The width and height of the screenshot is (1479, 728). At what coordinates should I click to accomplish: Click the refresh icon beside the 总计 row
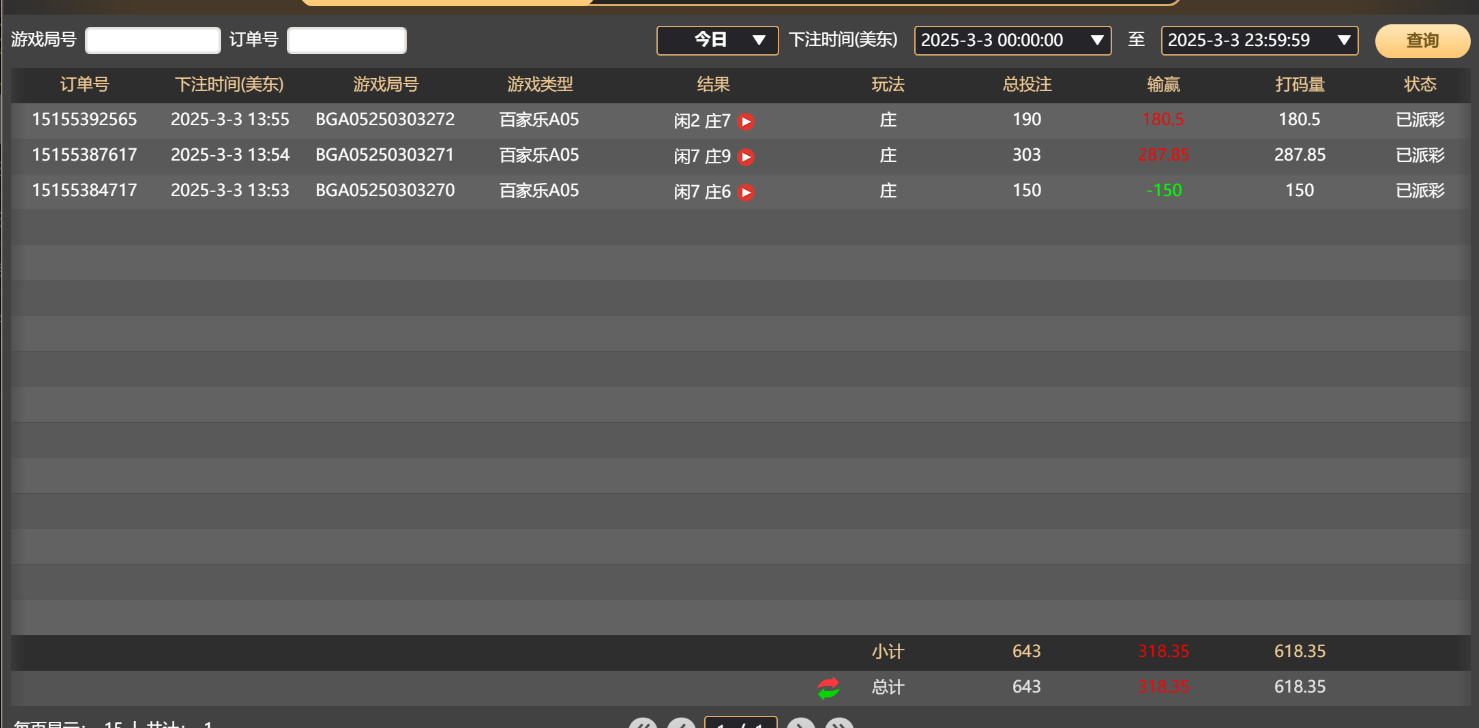point(828,687)
